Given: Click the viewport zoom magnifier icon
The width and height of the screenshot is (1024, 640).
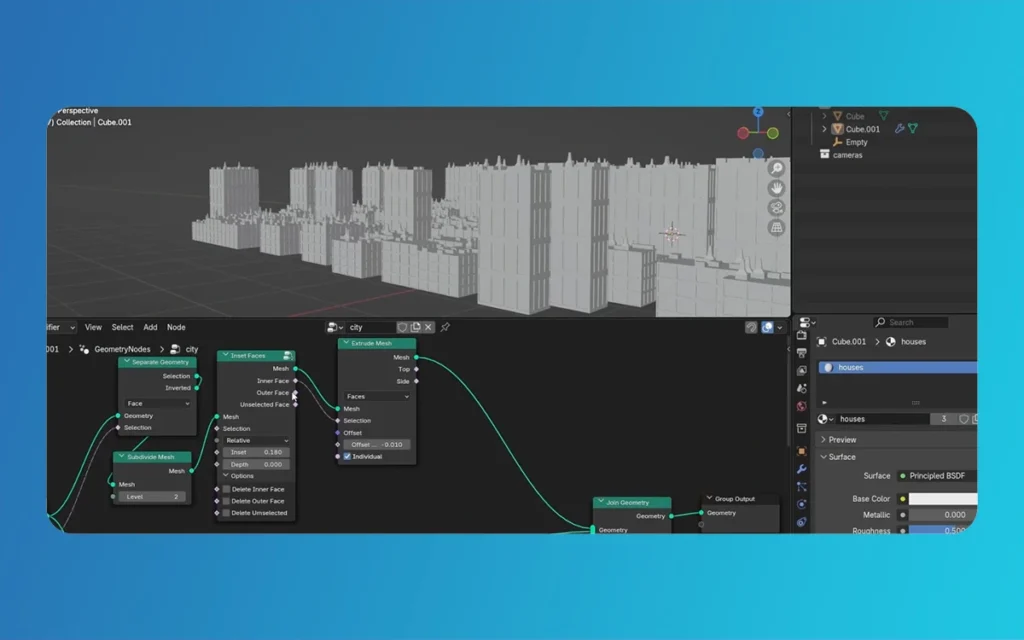Looking at the screenshot, I should (776, 168).
